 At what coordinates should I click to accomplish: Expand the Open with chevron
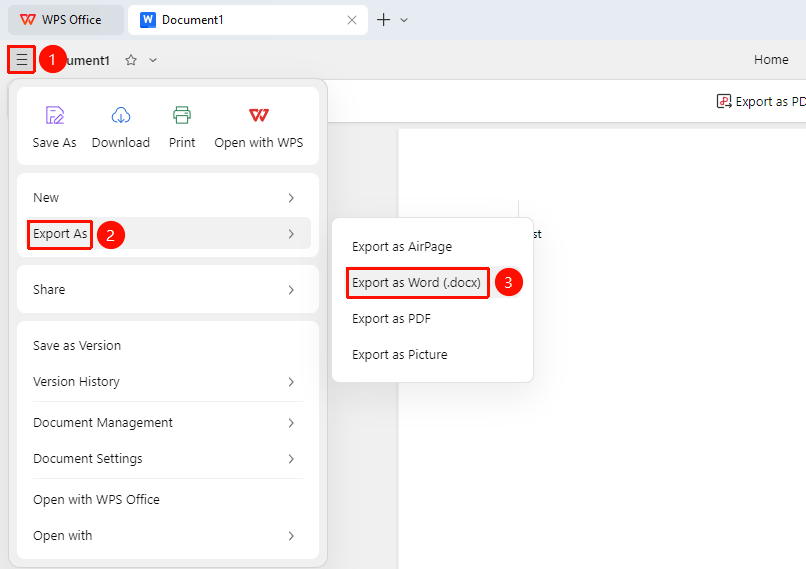point(291,536)
